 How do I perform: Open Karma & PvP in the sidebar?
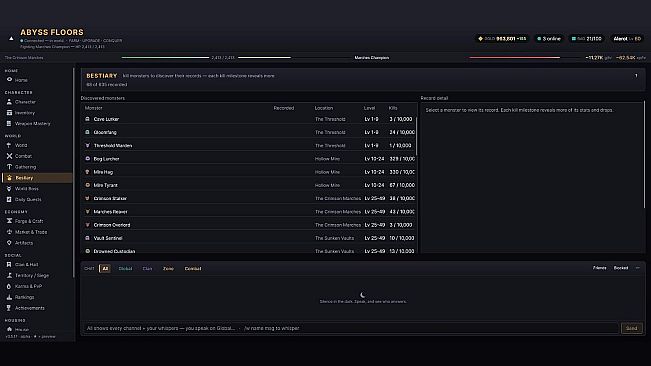tap(37, 286)
